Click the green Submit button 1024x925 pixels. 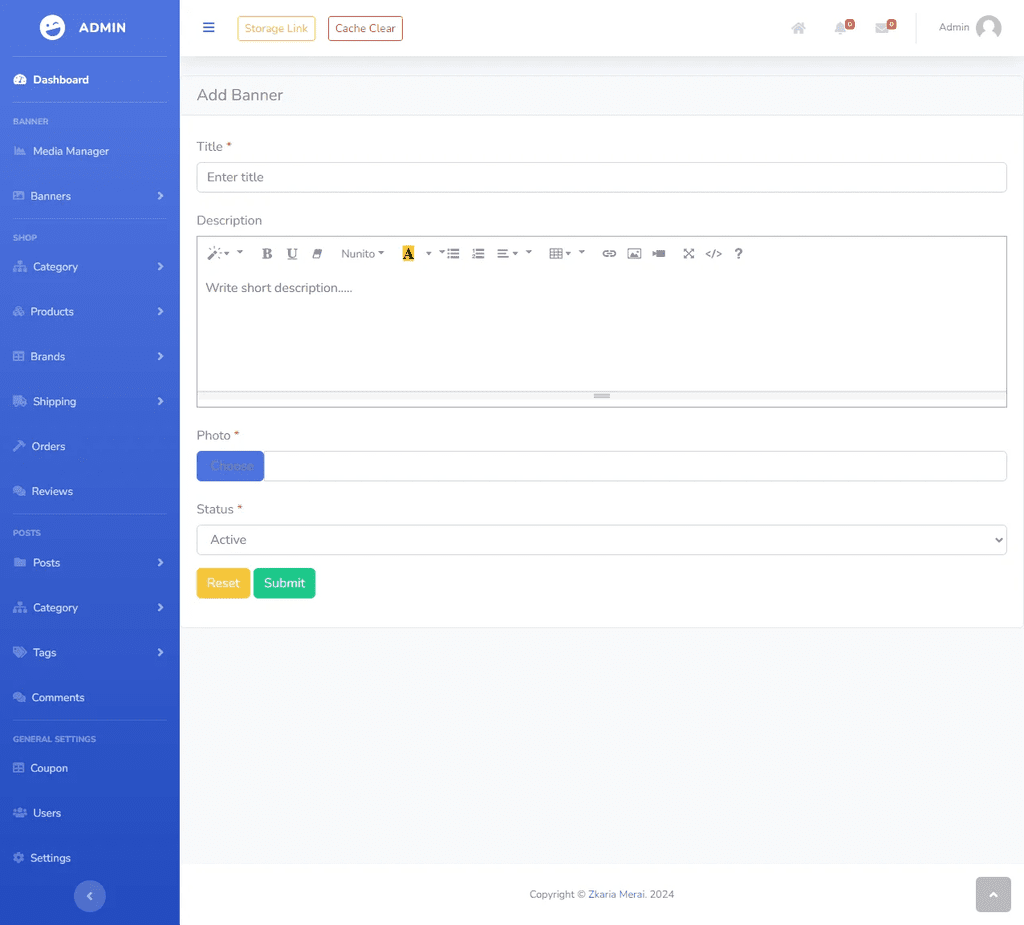[x=284, y=583]
